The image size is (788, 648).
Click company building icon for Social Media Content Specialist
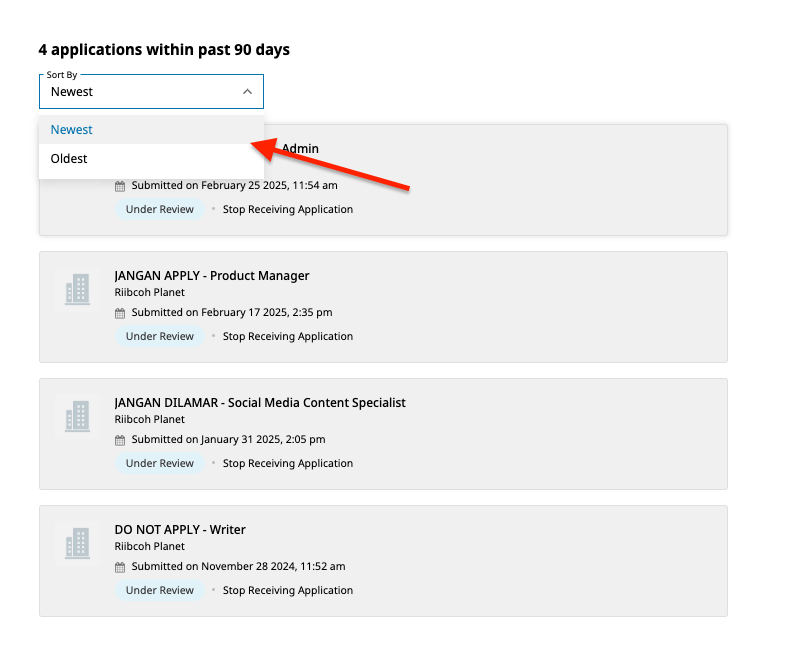(77, 417)
